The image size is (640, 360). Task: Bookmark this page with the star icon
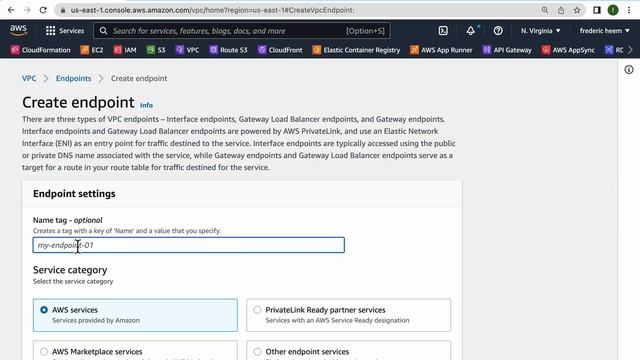[577, 10]
